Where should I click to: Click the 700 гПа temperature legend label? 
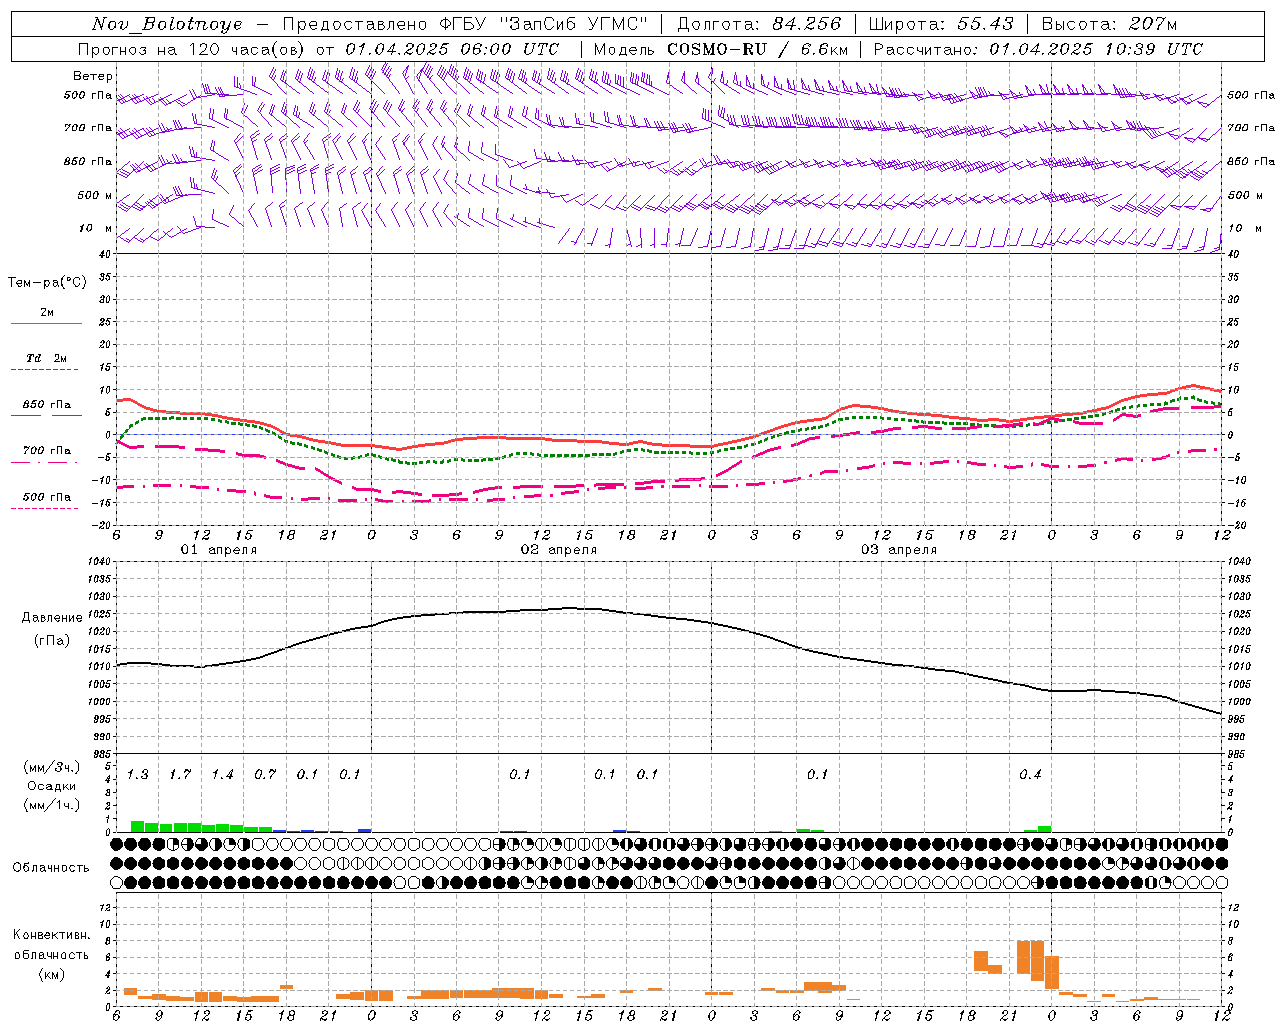[x=46, y=451]
